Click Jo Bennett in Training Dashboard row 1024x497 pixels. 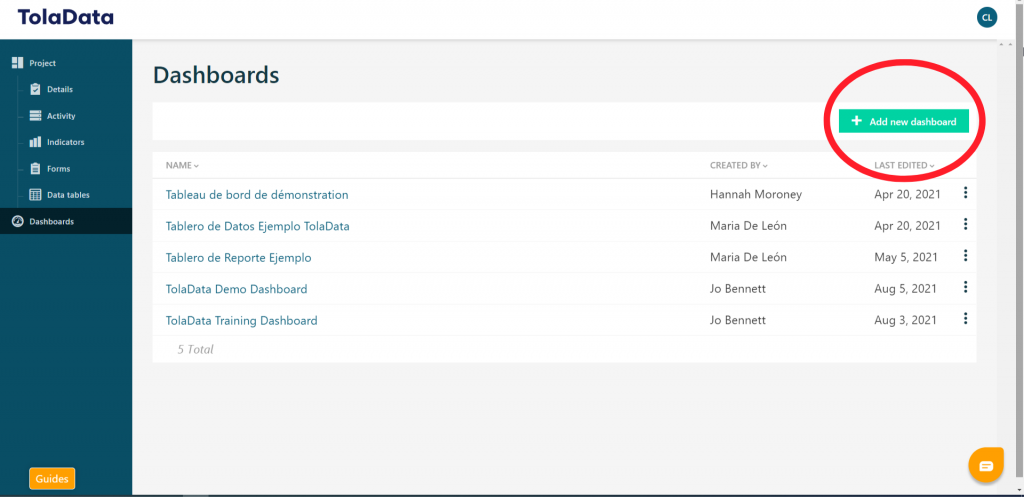[x=738, y=320]
